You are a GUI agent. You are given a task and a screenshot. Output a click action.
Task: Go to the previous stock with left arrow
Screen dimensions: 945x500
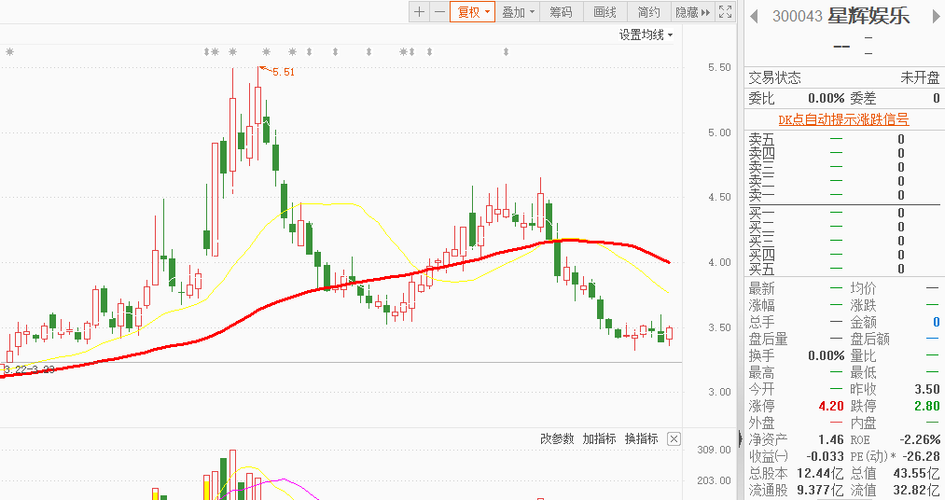tap(753, 16)
